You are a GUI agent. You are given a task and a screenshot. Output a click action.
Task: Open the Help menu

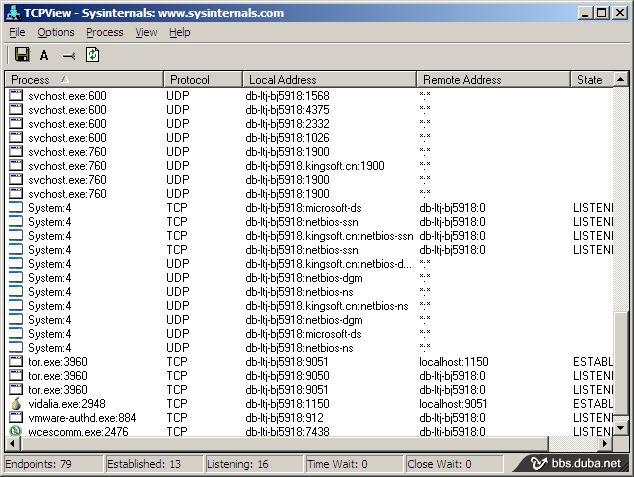[x=179, y=32]
